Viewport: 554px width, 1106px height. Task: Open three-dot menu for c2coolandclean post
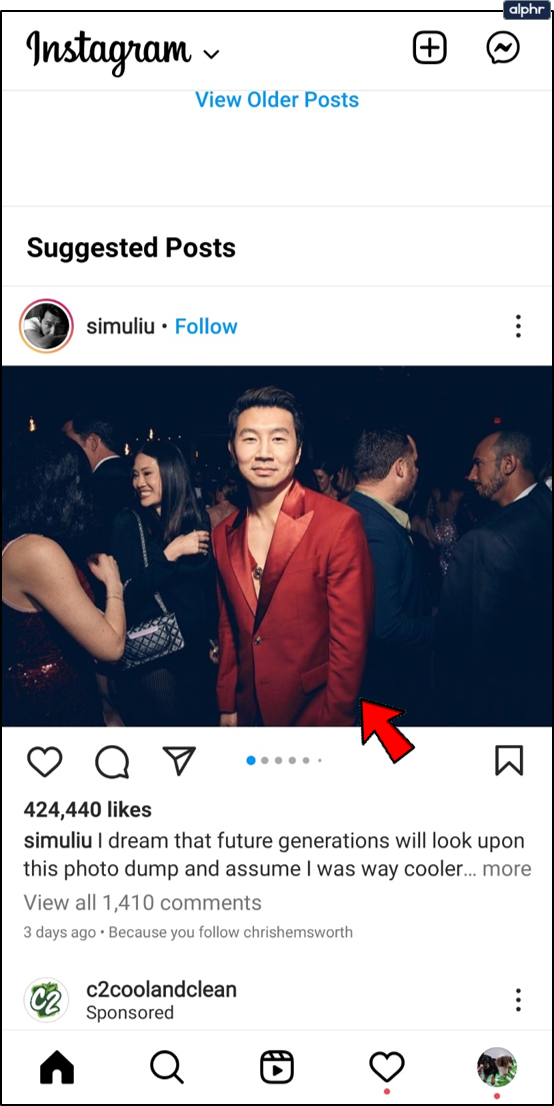pos(518,999)
